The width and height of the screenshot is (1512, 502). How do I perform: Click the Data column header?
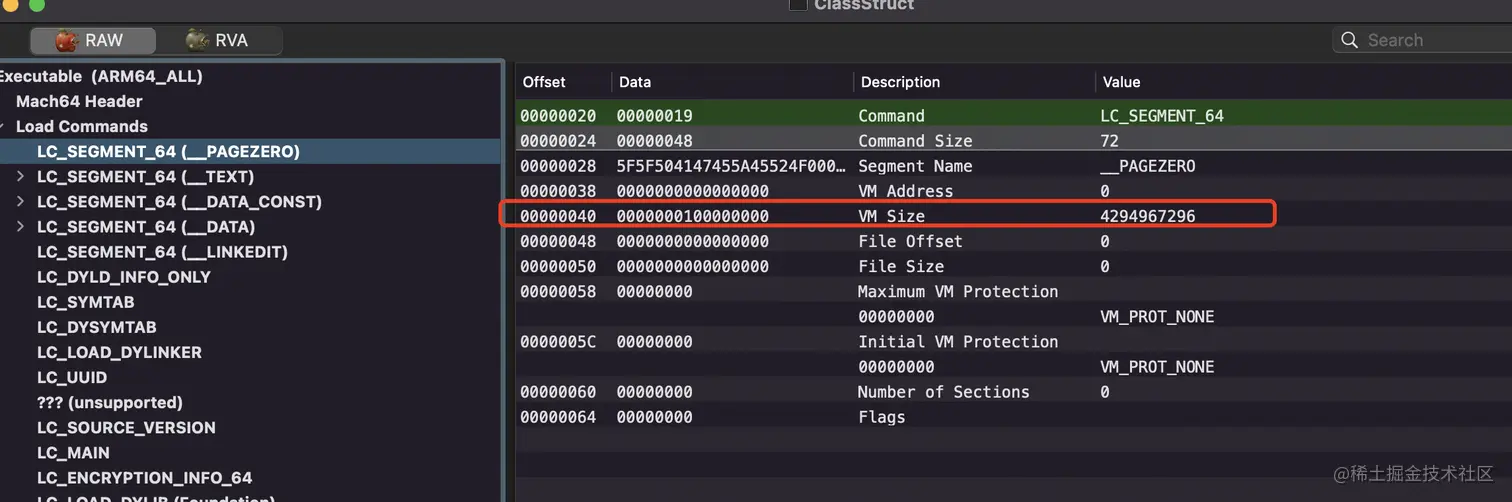point(635,82)
